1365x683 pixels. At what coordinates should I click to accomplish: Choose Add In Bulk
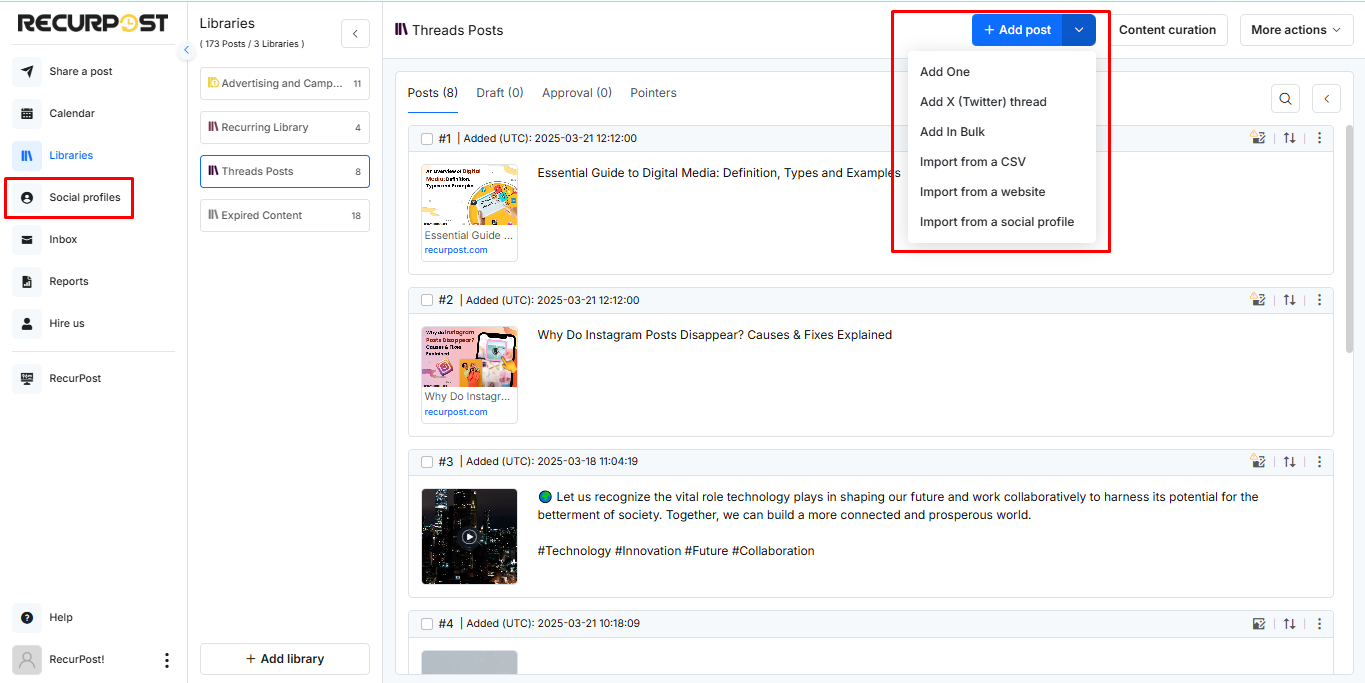point(952,132)
